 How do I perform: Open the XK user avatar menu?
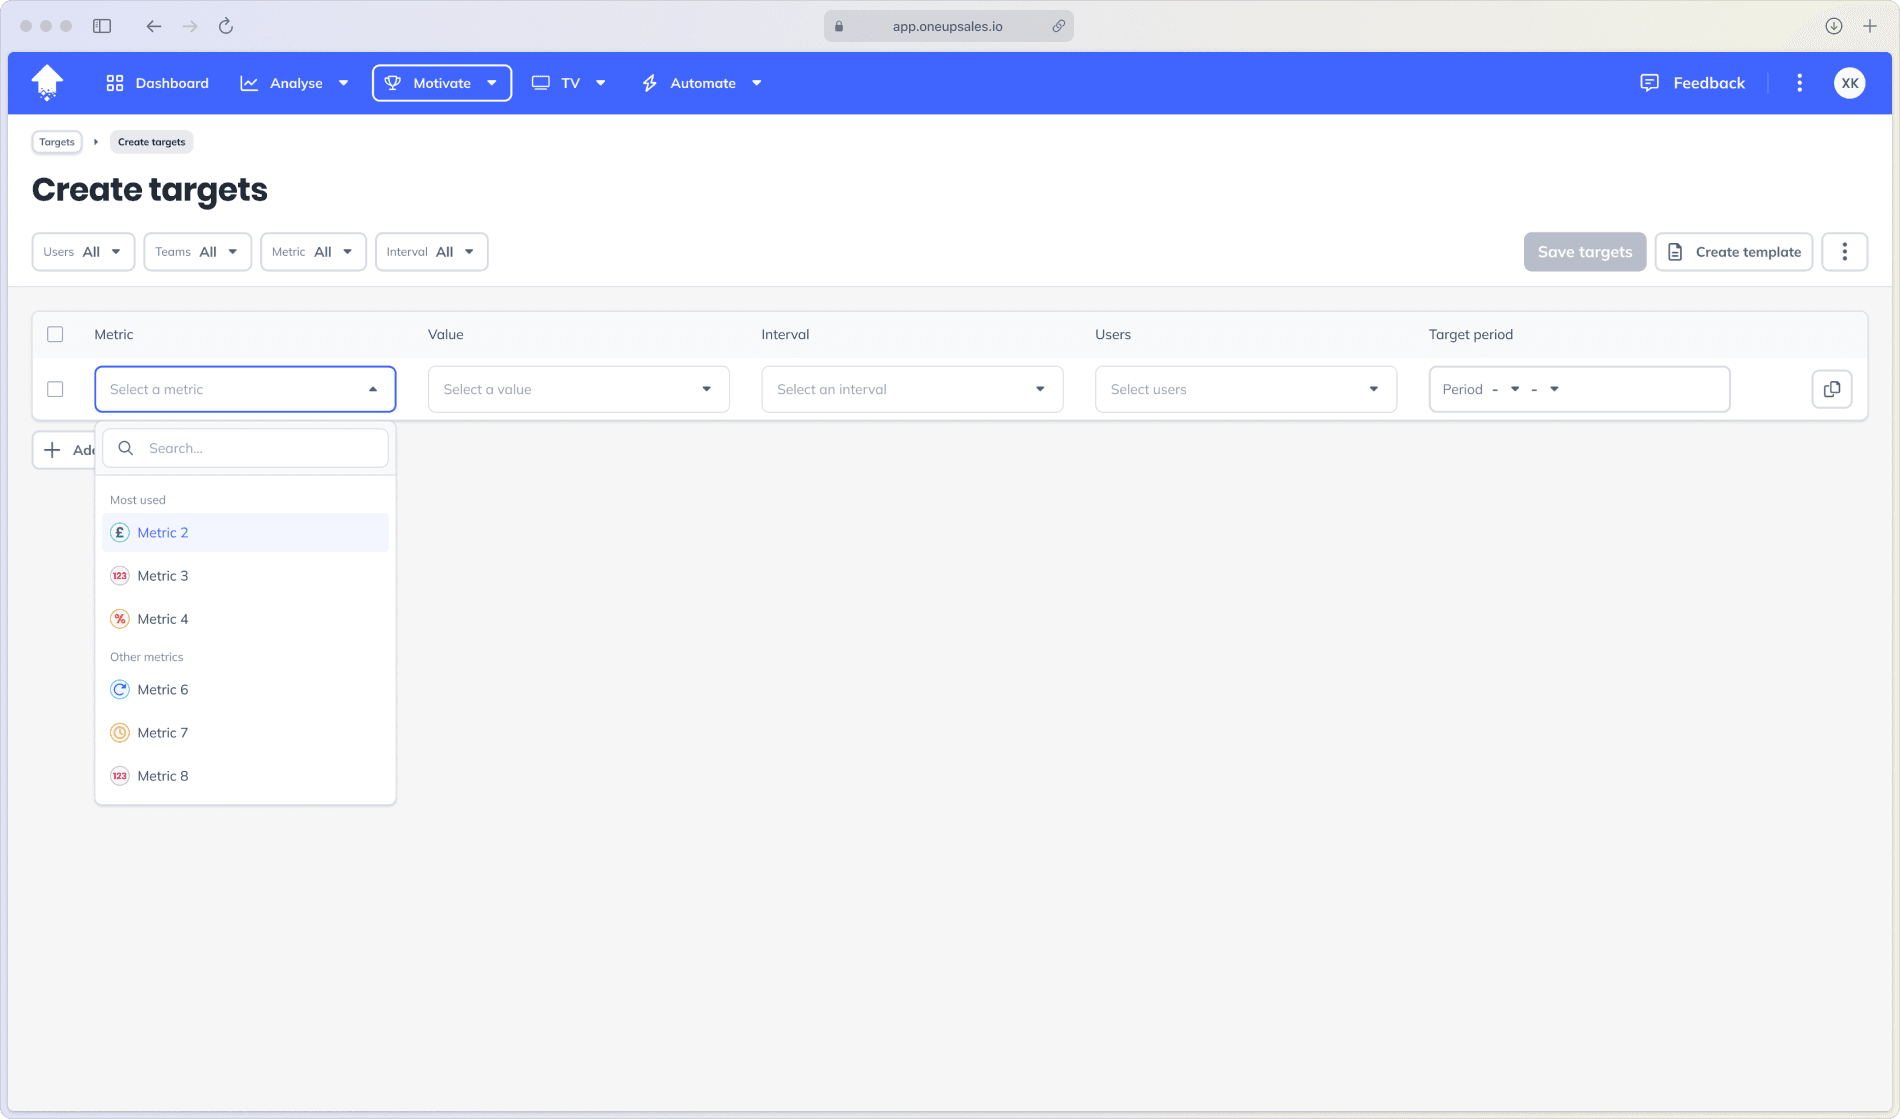coord(1849,83)
